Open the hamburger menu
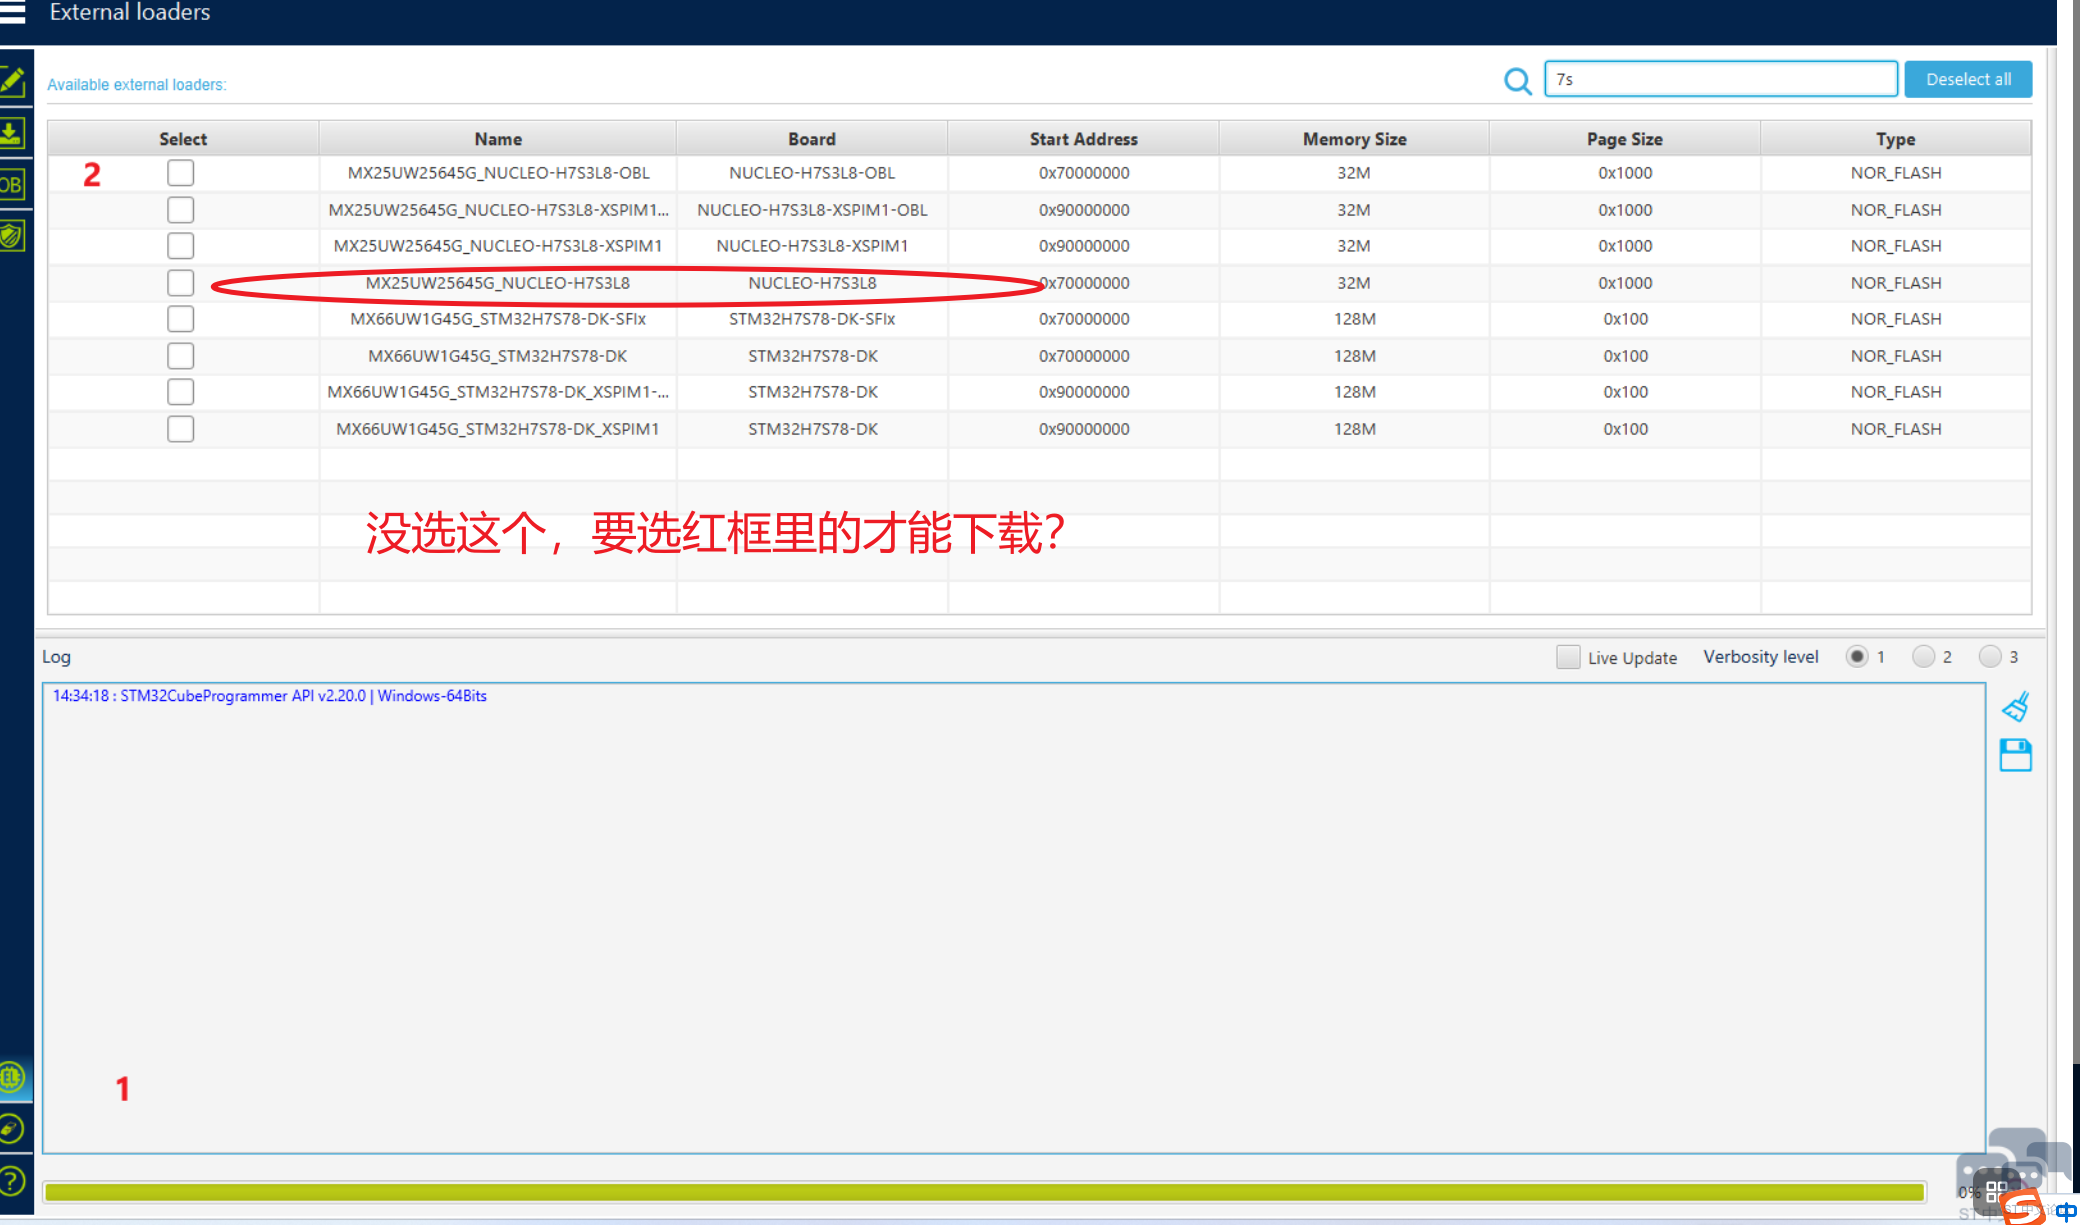Screen dimensions: 2080x1225 [x=12, y=12]
